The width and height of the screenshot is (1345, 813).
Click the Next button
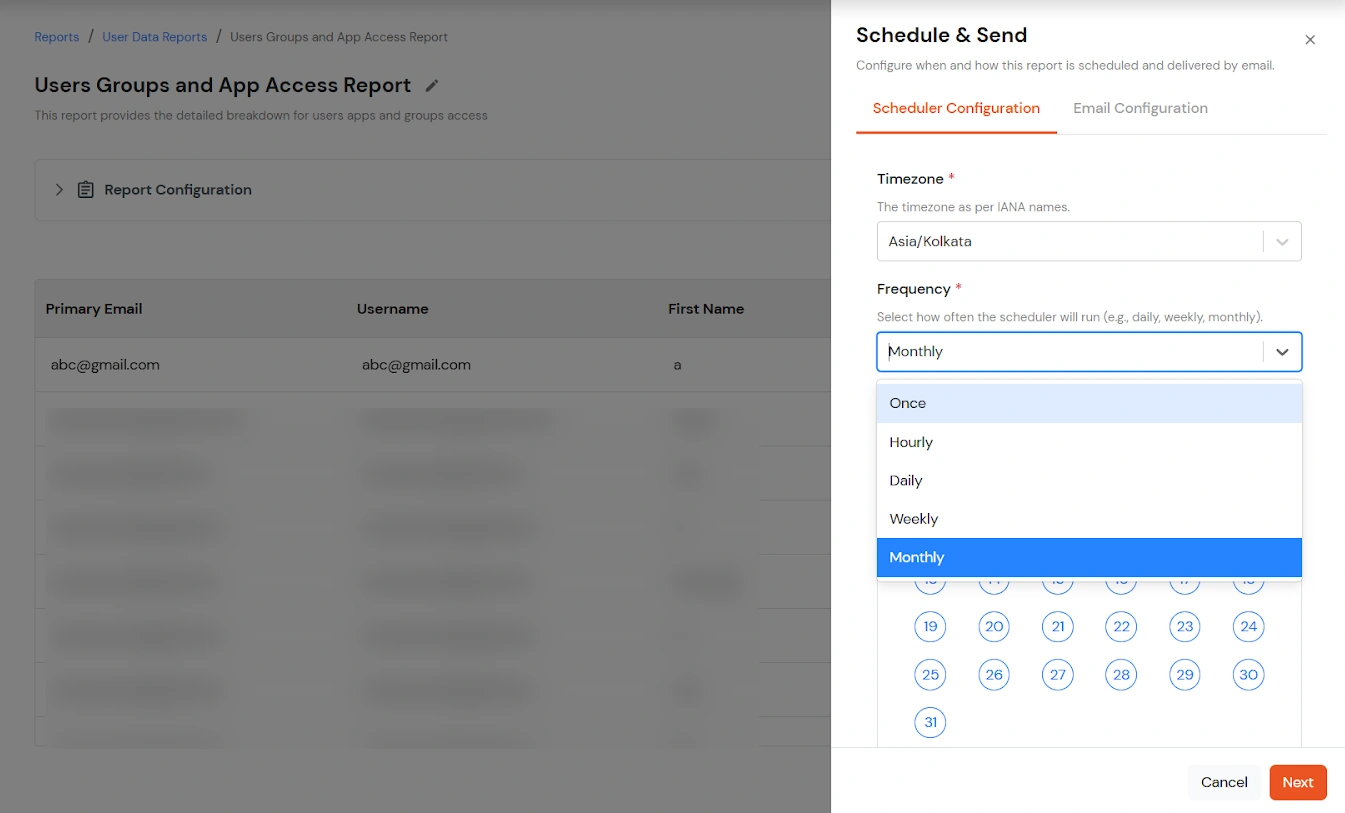[1298, 782]
